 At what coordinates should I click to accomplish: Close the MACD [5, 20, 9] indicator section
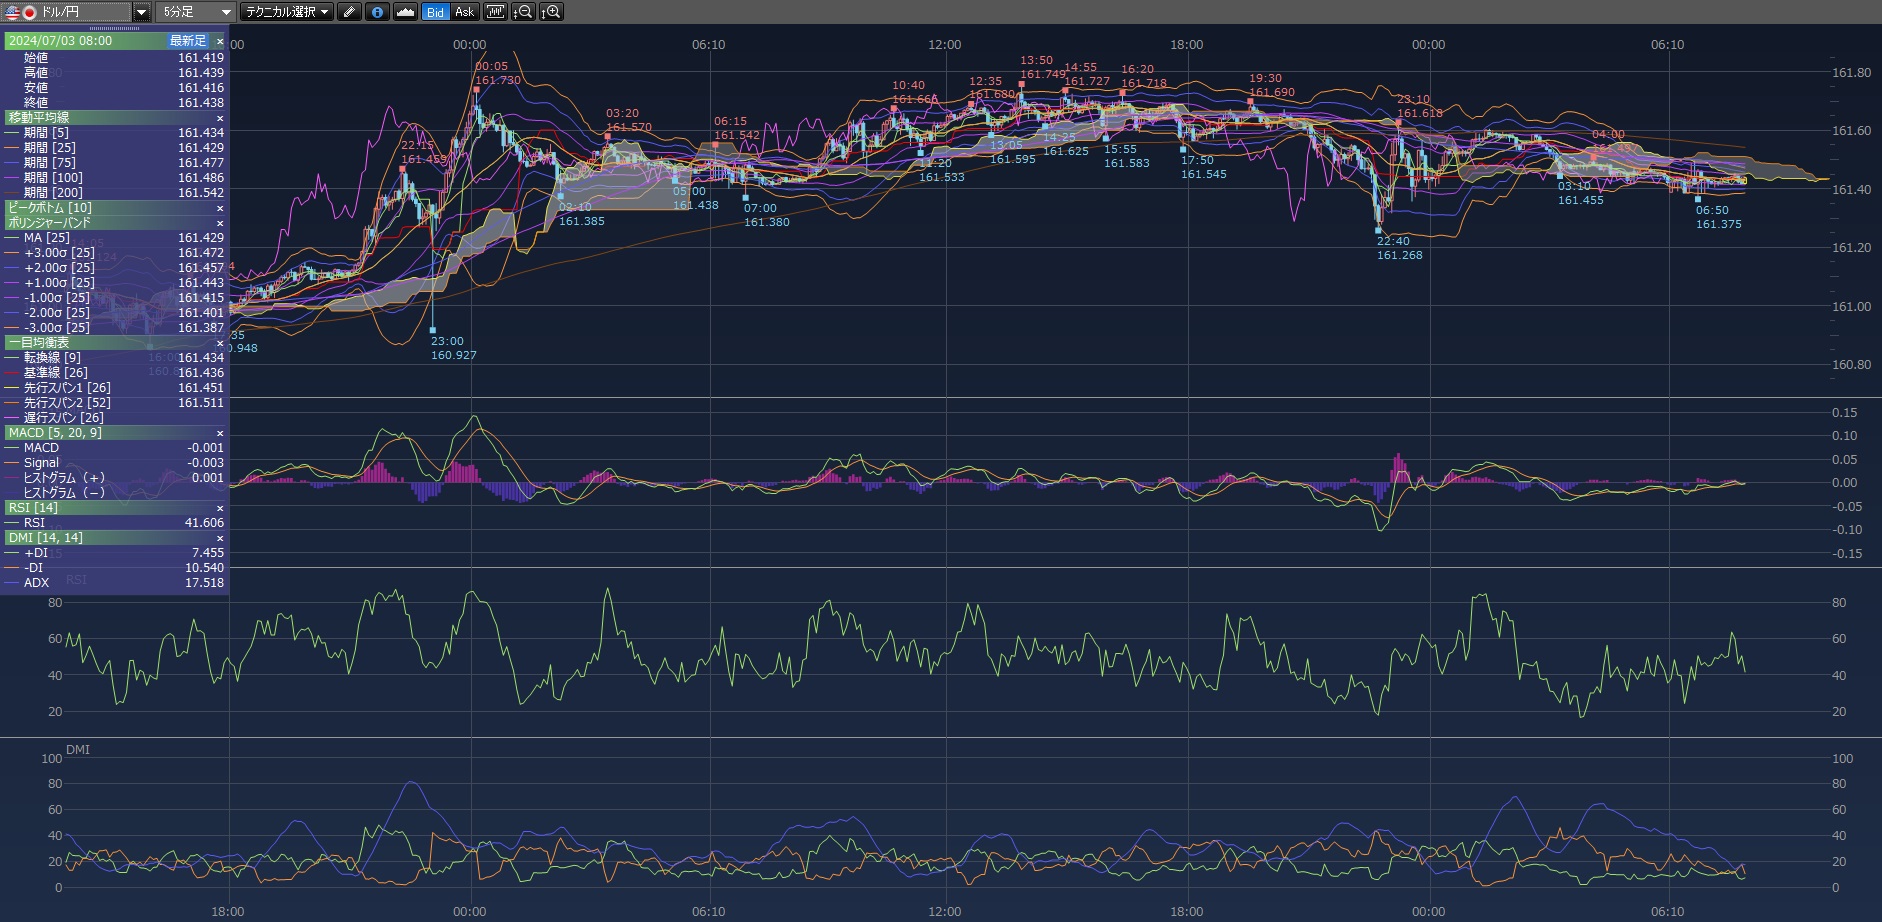click(220, 433)
